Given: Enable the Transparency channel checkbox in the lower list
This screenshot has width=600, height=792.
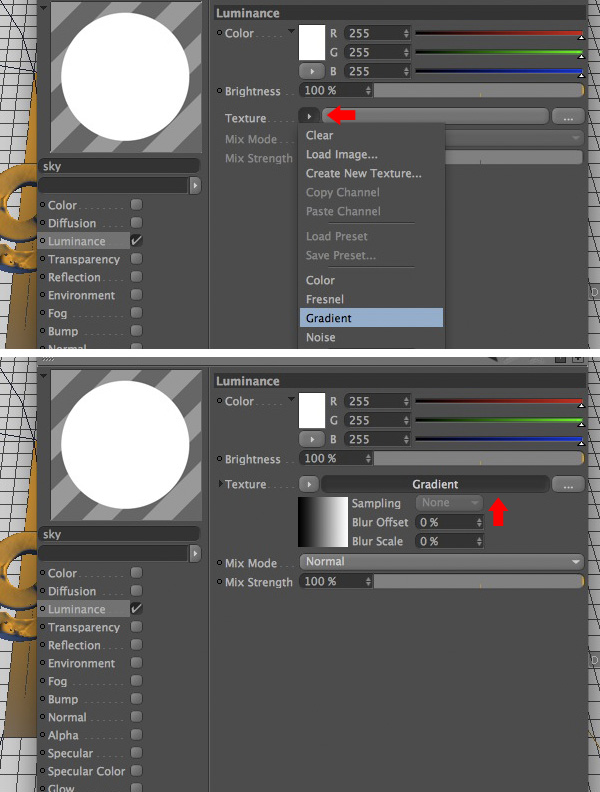Looking at the screenshot, I should coord(136,627).
